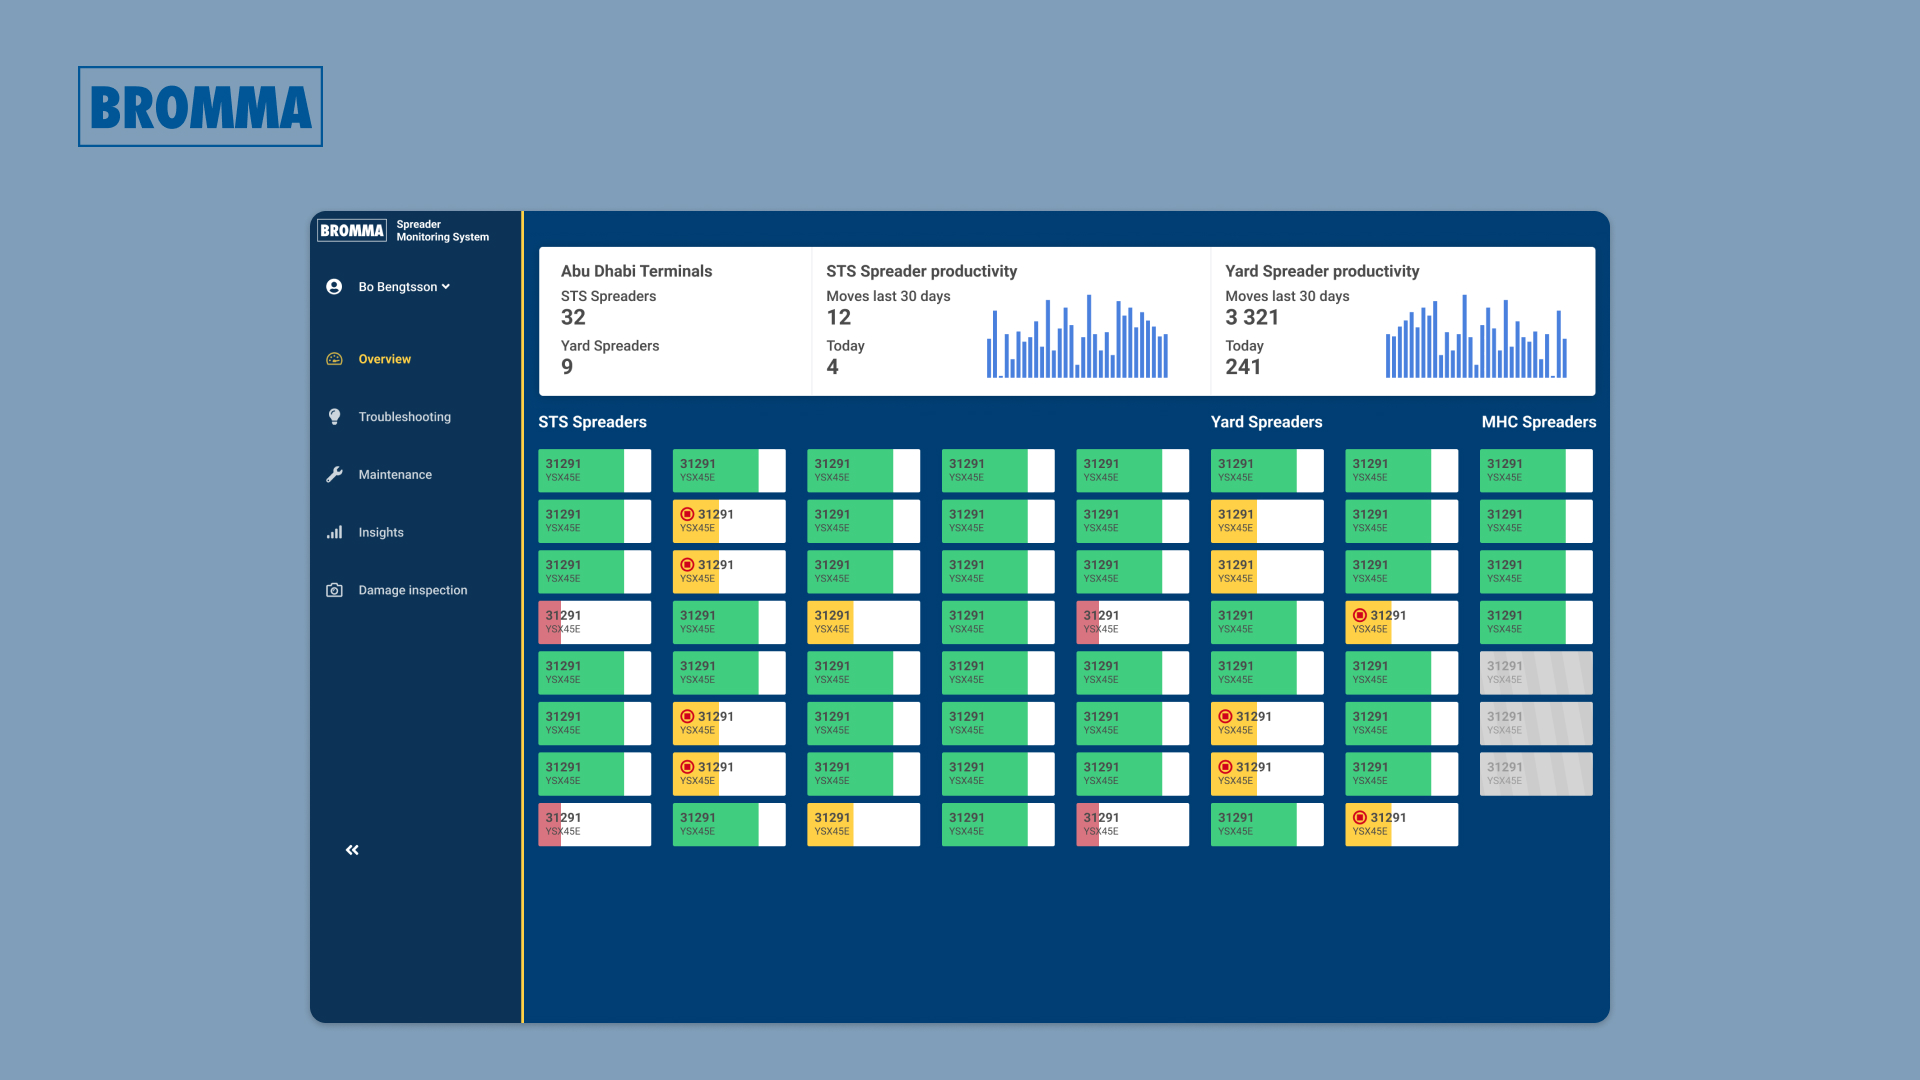Select the Overview menu label

point(385,359)
